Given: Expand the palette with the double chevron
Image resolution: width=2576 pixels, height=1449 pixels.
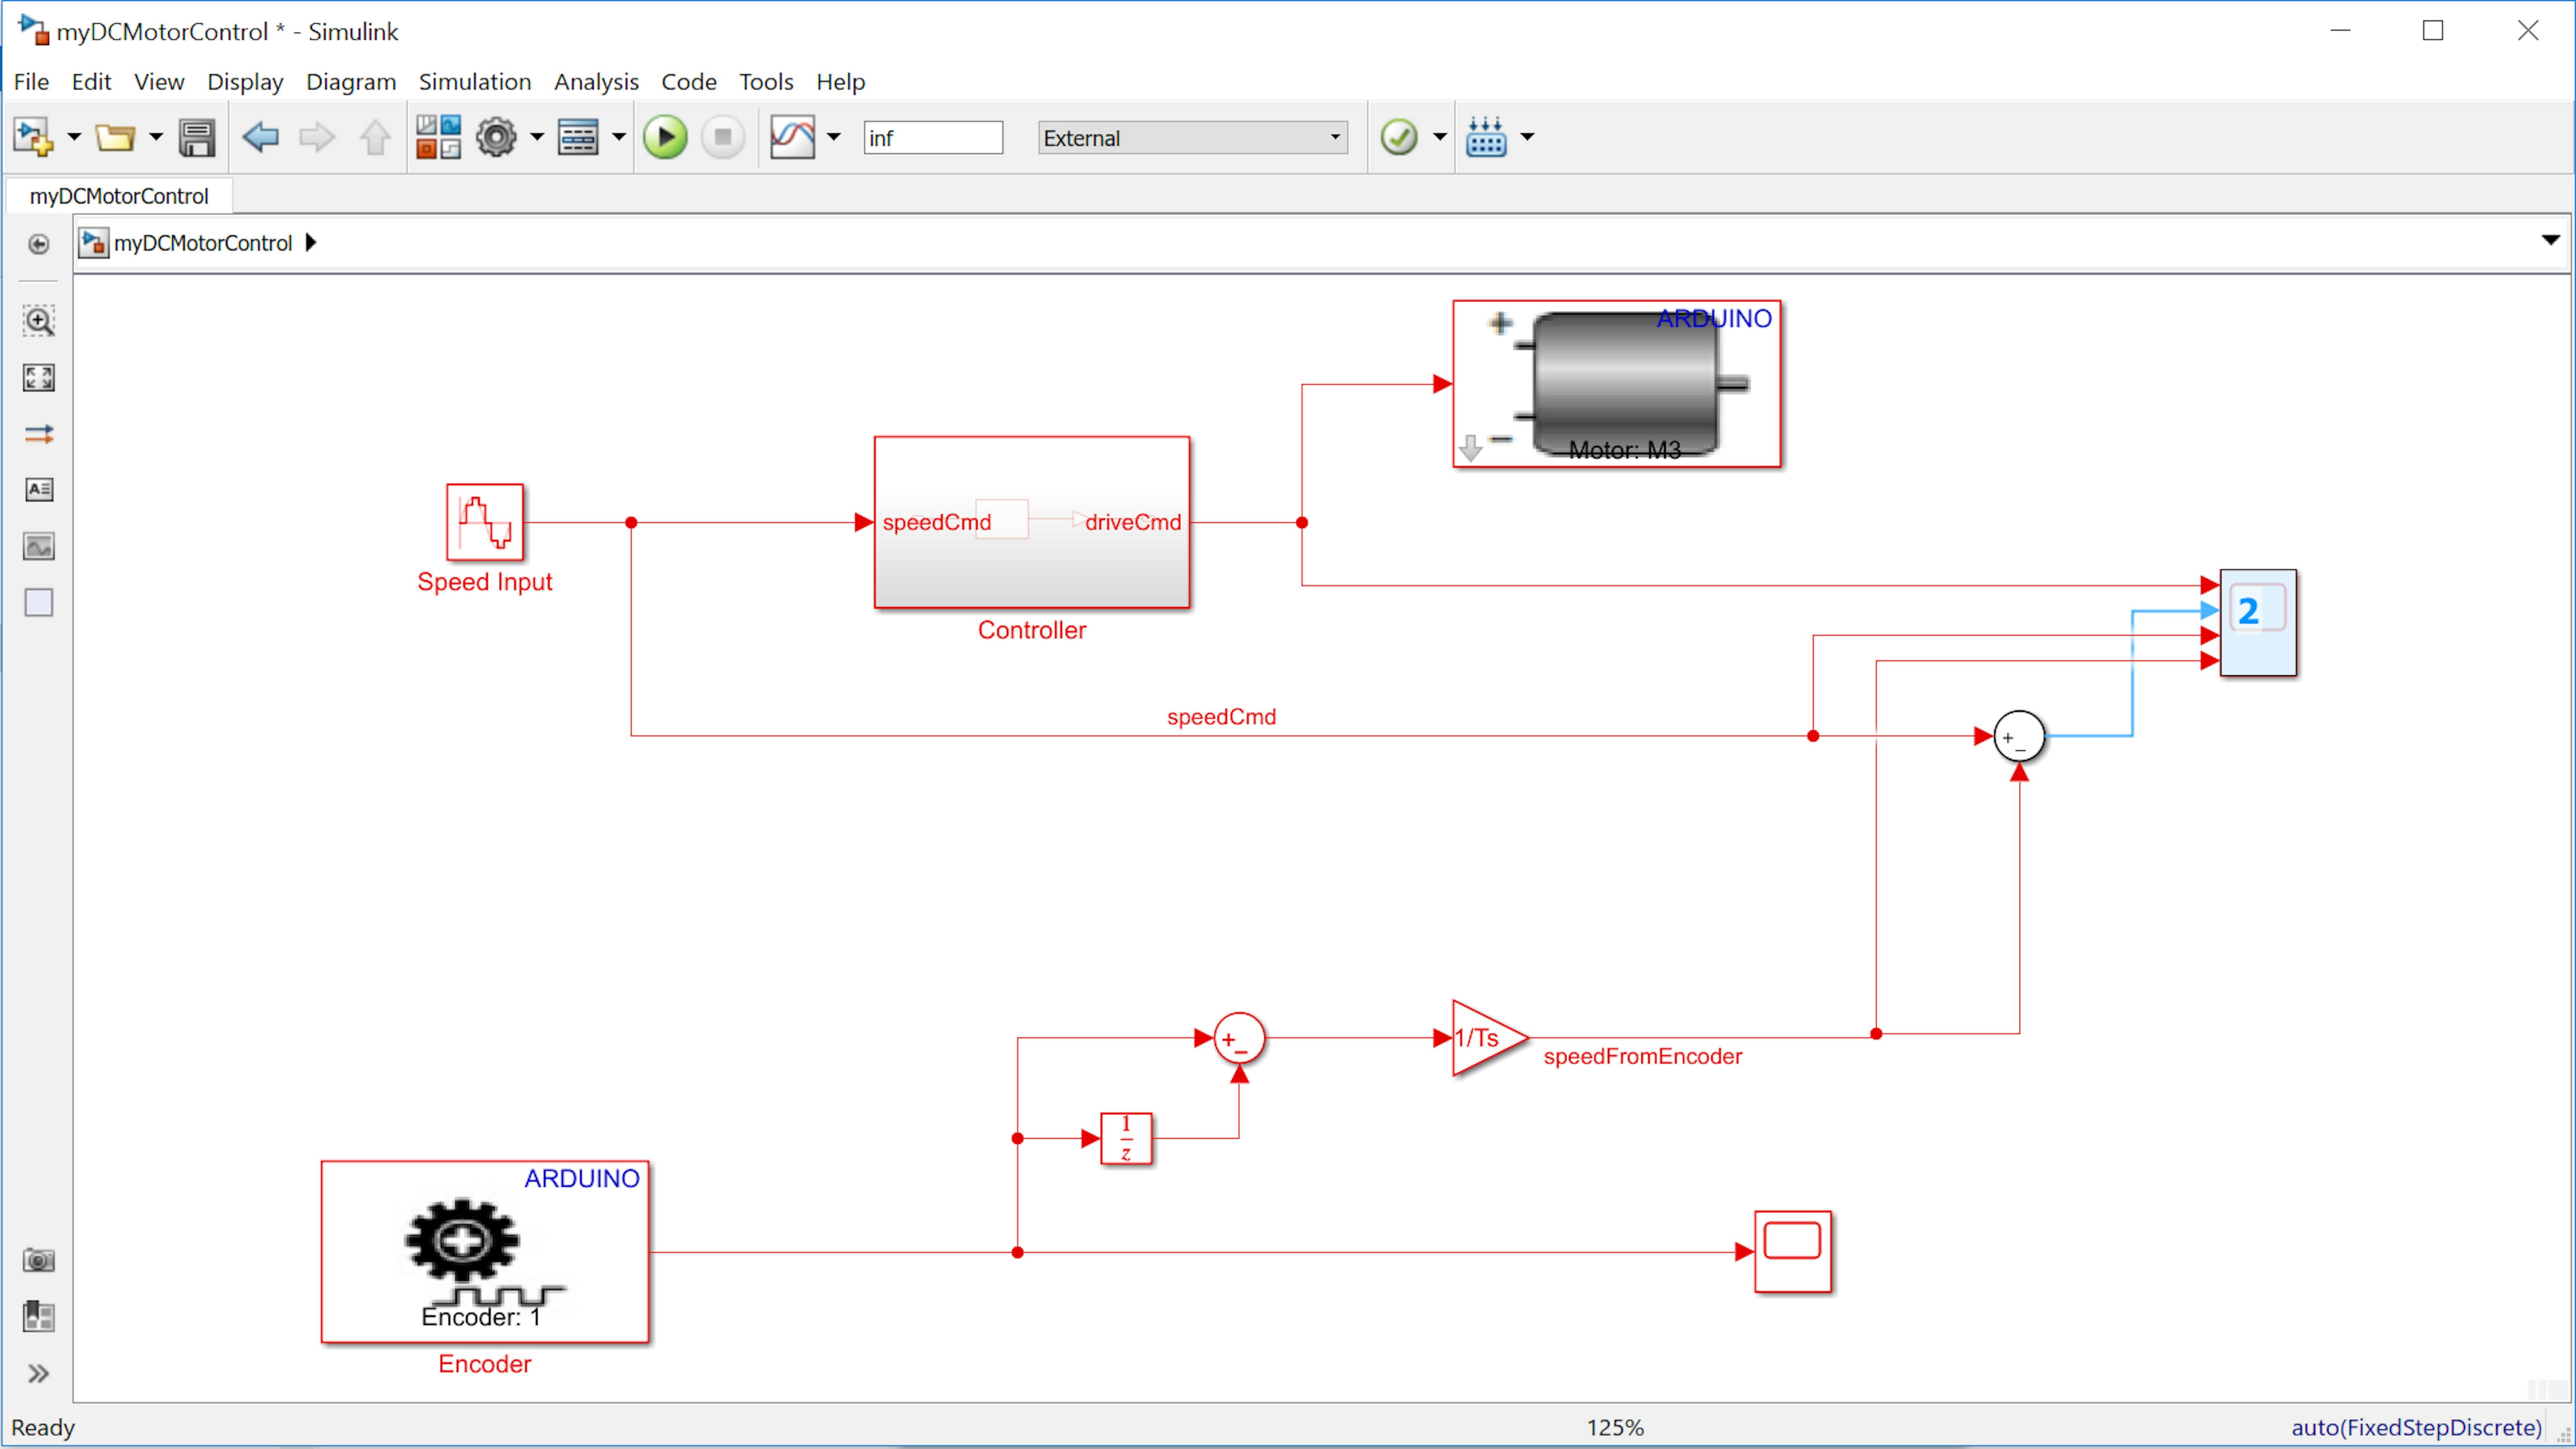Looking at the screenshot, I should [39, 1374].
